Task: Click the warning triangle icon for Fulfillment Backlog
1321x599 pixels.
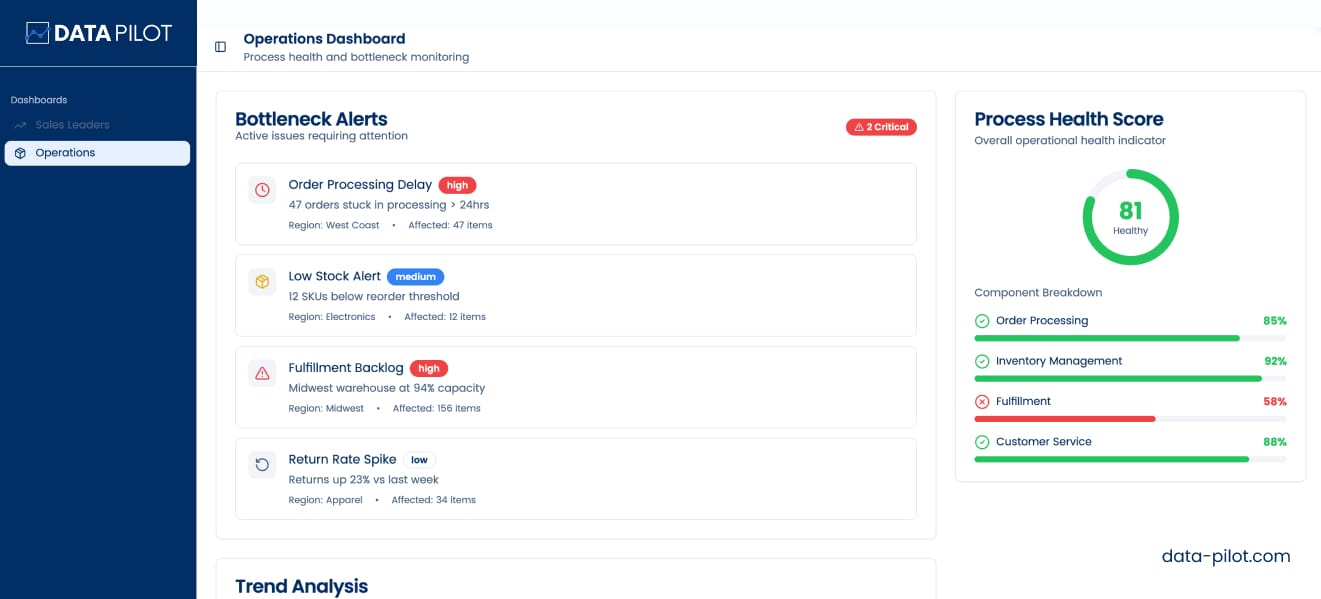Action: (x=262, y=373)
